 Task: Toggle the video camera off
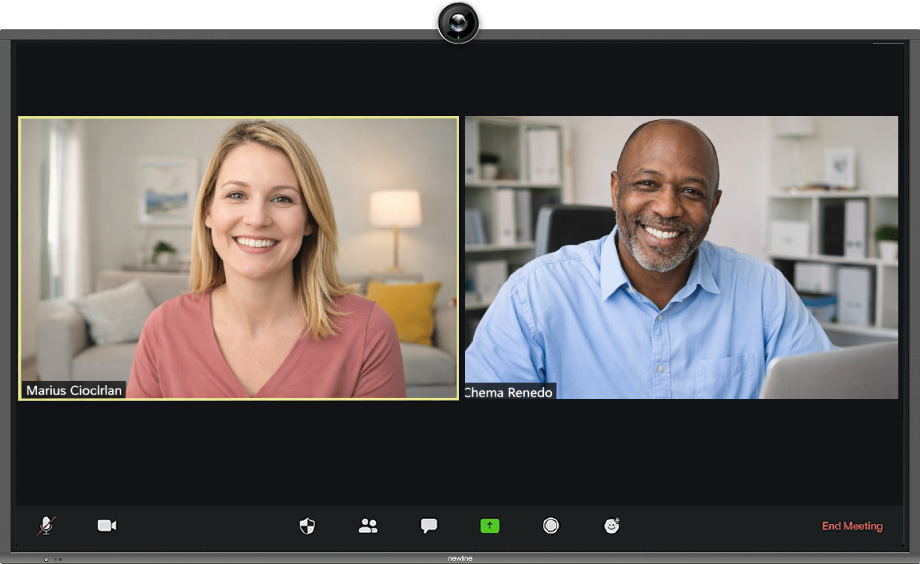coord(107,526)
